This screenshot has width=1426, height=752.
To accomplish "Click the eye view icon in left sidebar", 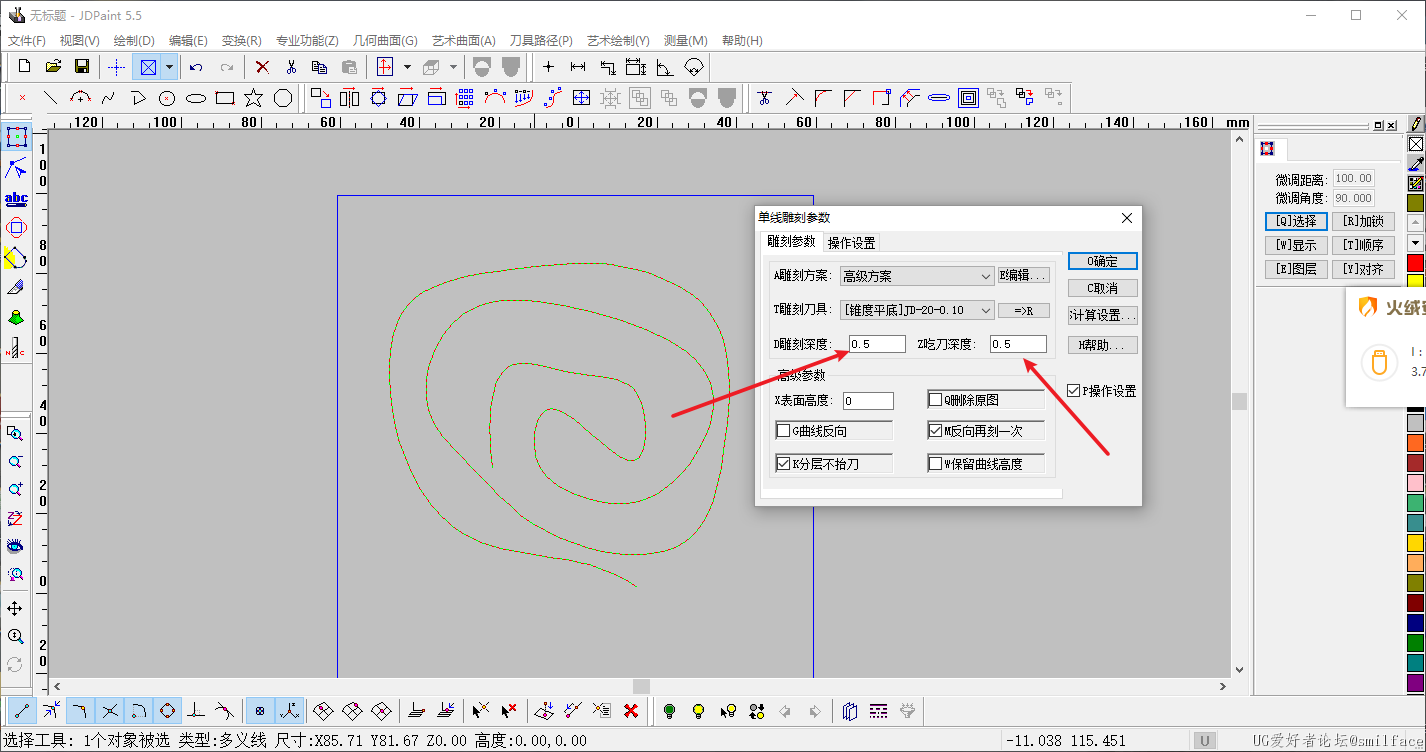I will pyautogui.click(x=15, y=546).
